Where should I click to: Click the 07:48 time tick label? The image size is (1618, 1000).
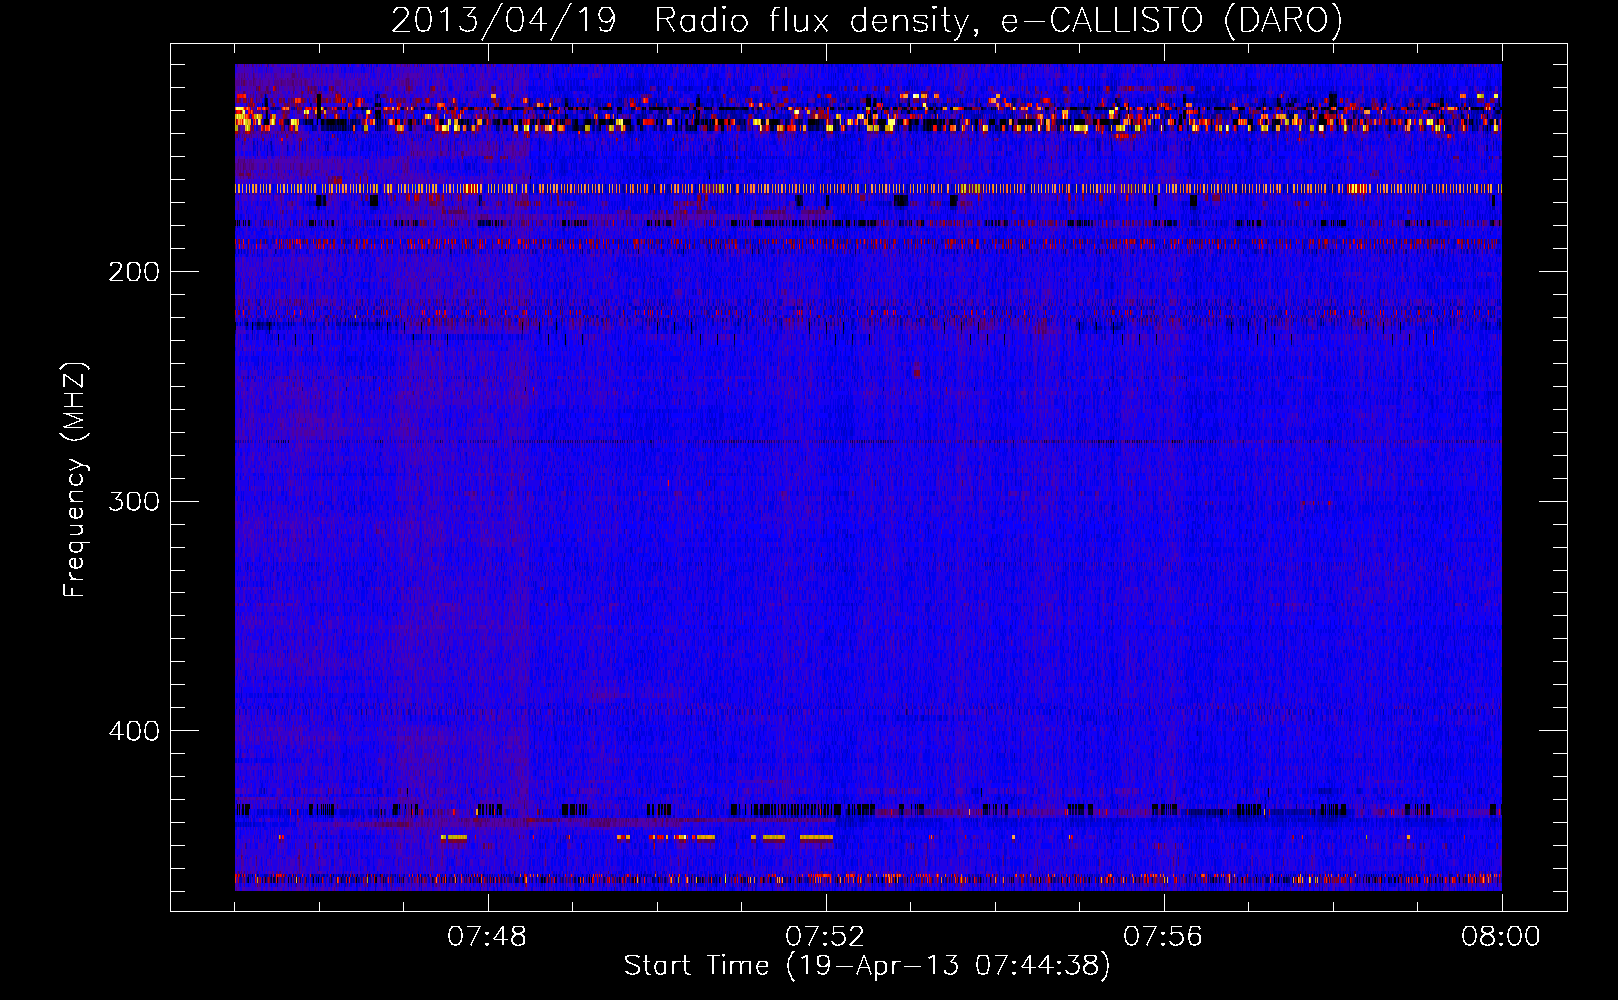pyautogui.click(x=487, y=937)
